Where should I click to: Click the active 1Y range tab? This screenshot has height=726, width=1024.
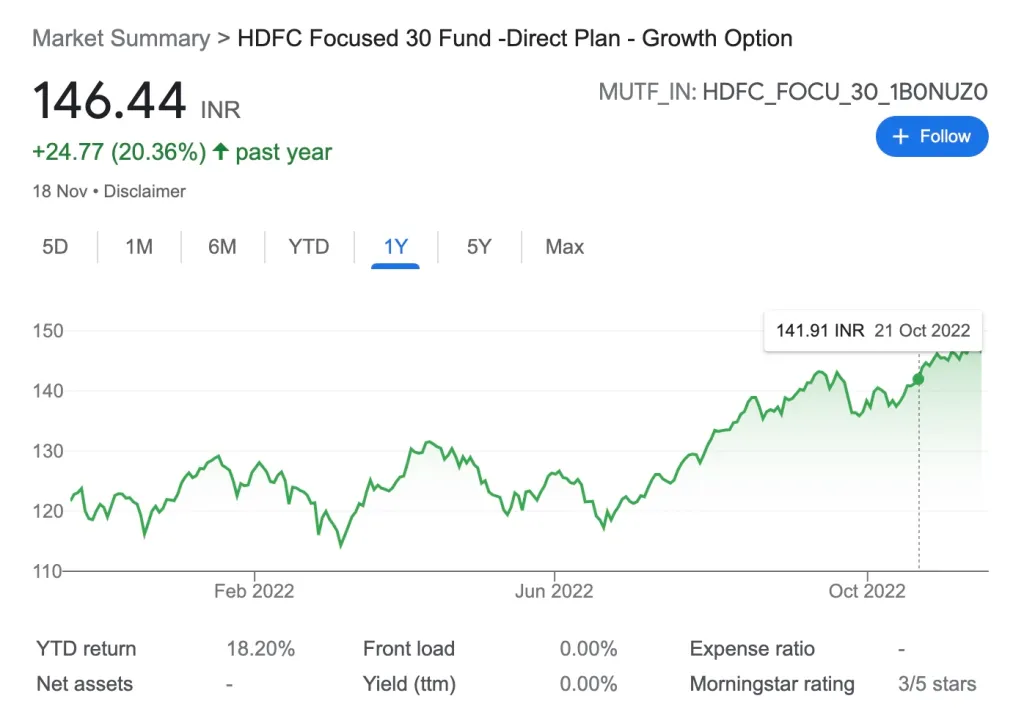pyautogui.click(x=395, y=247)
